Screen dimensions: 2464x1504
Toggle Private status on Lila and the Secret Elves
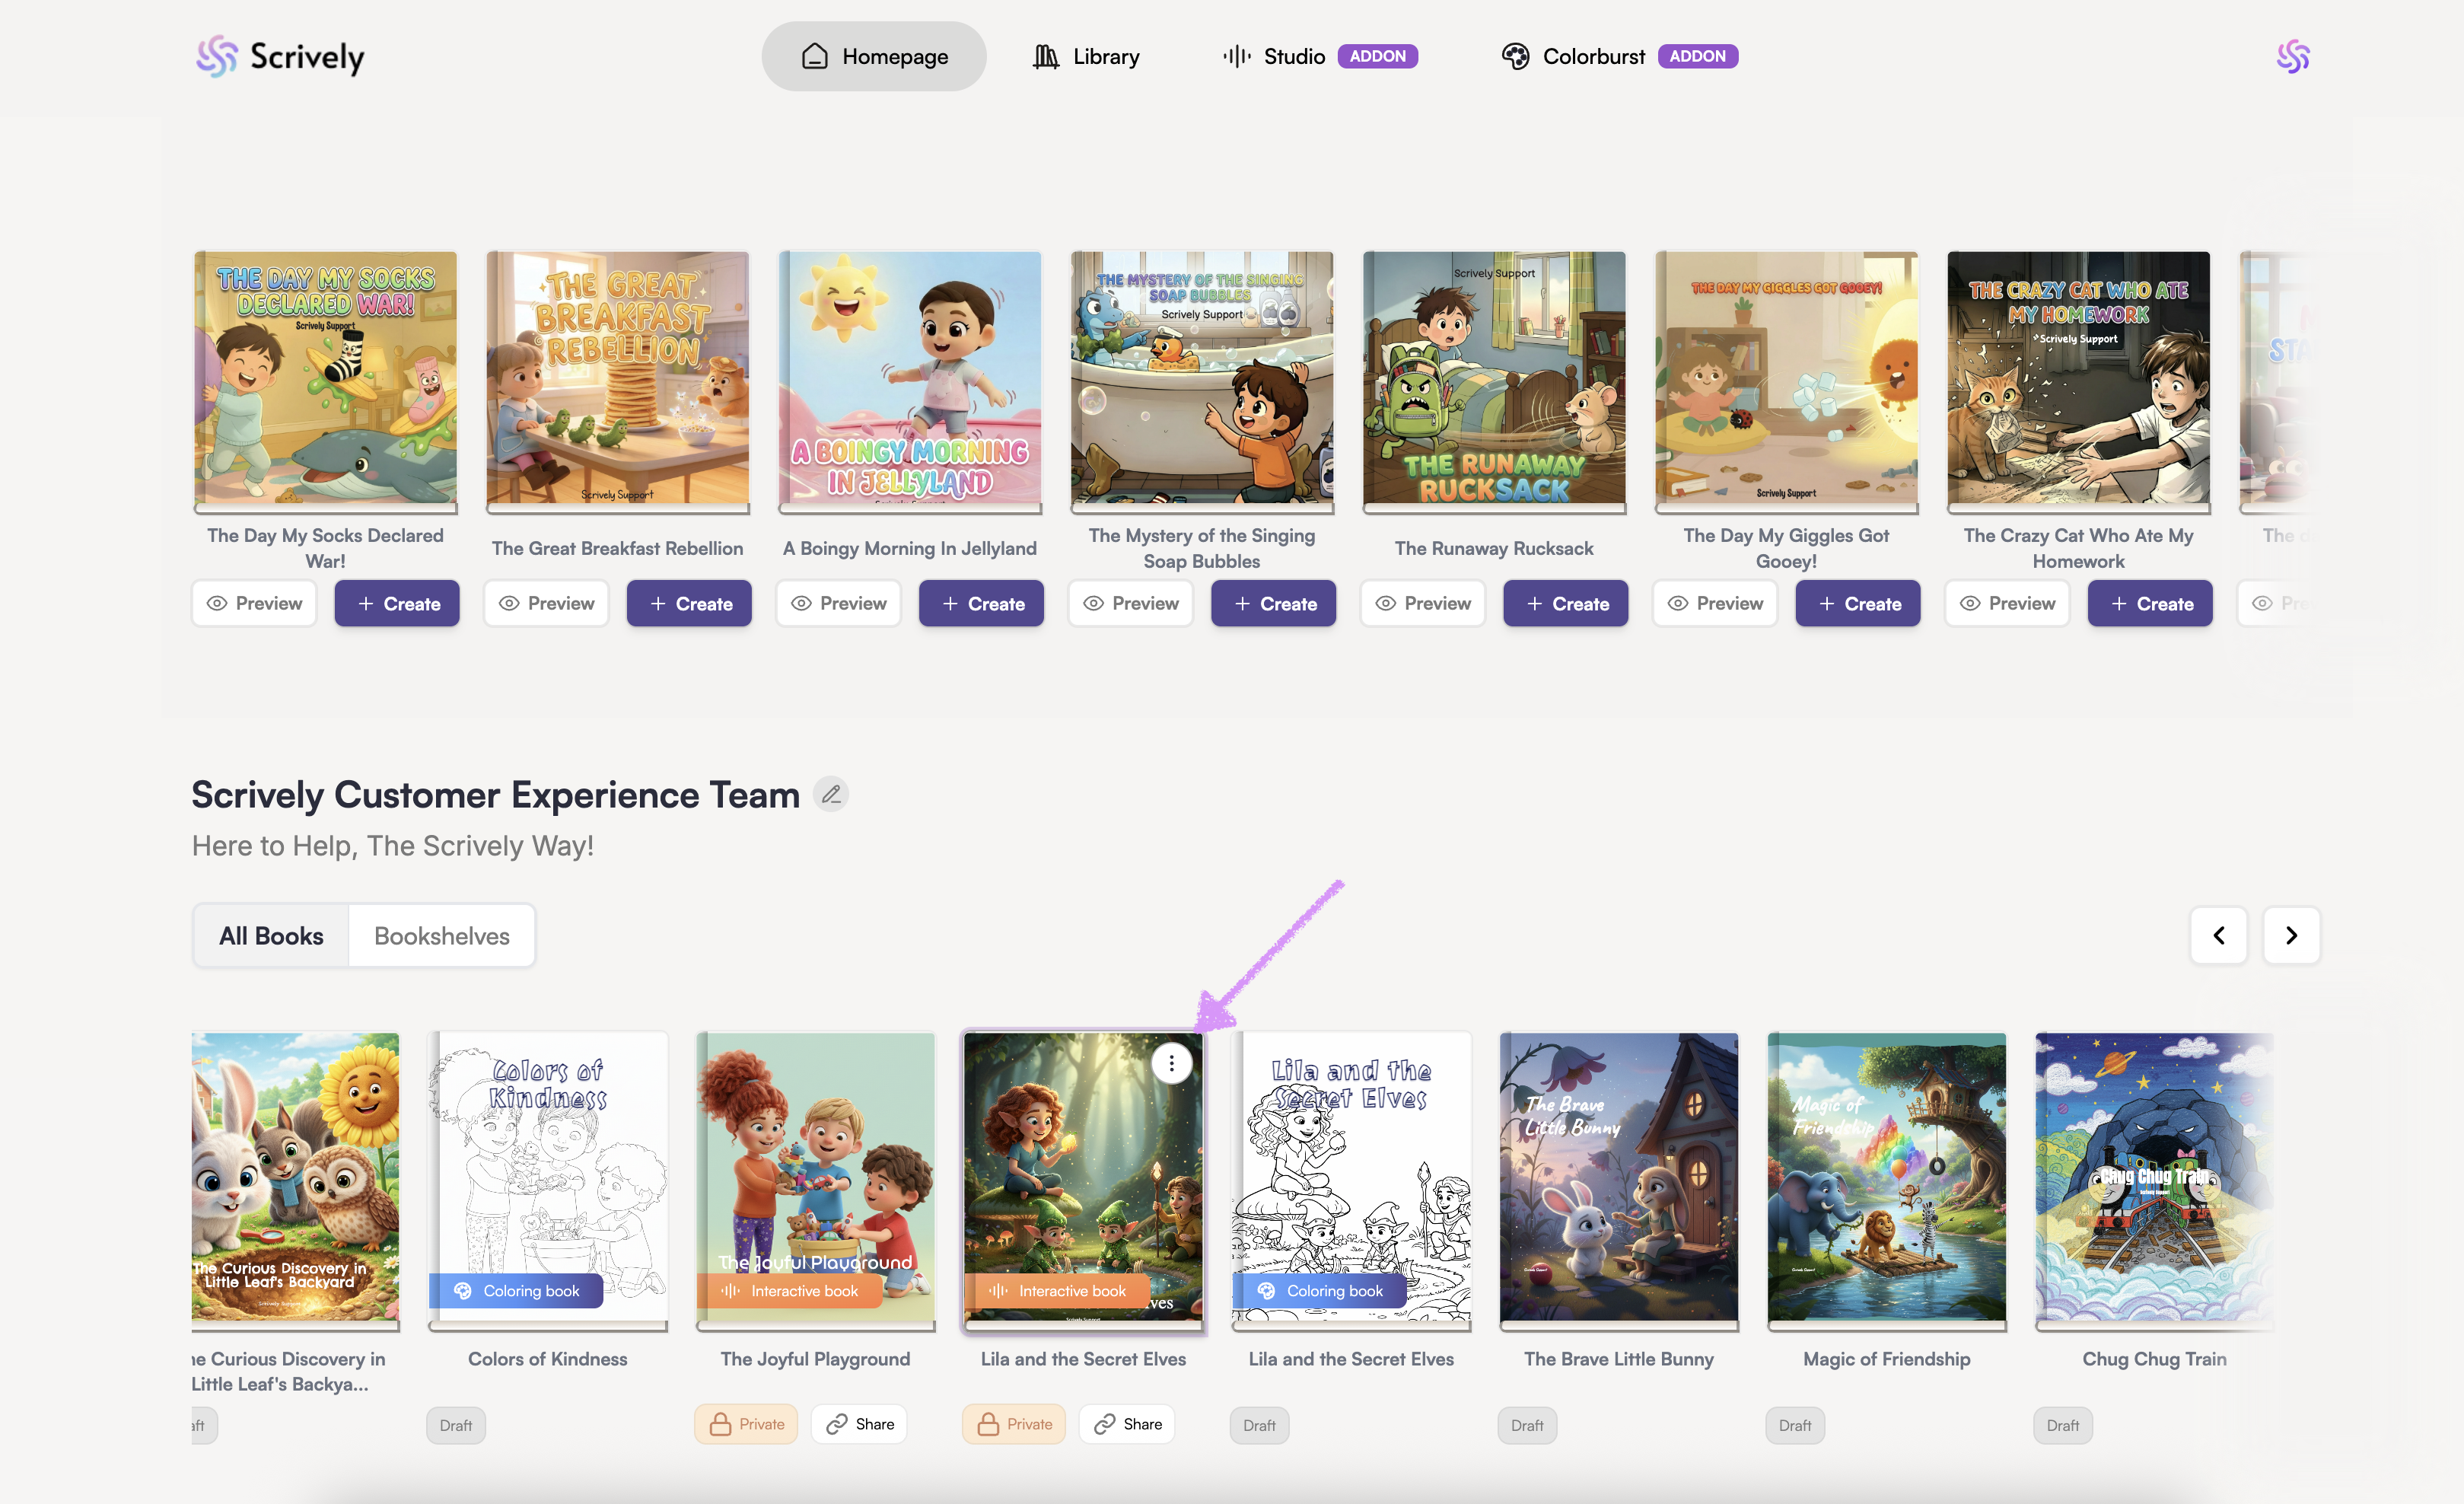coord(1014,1424)
